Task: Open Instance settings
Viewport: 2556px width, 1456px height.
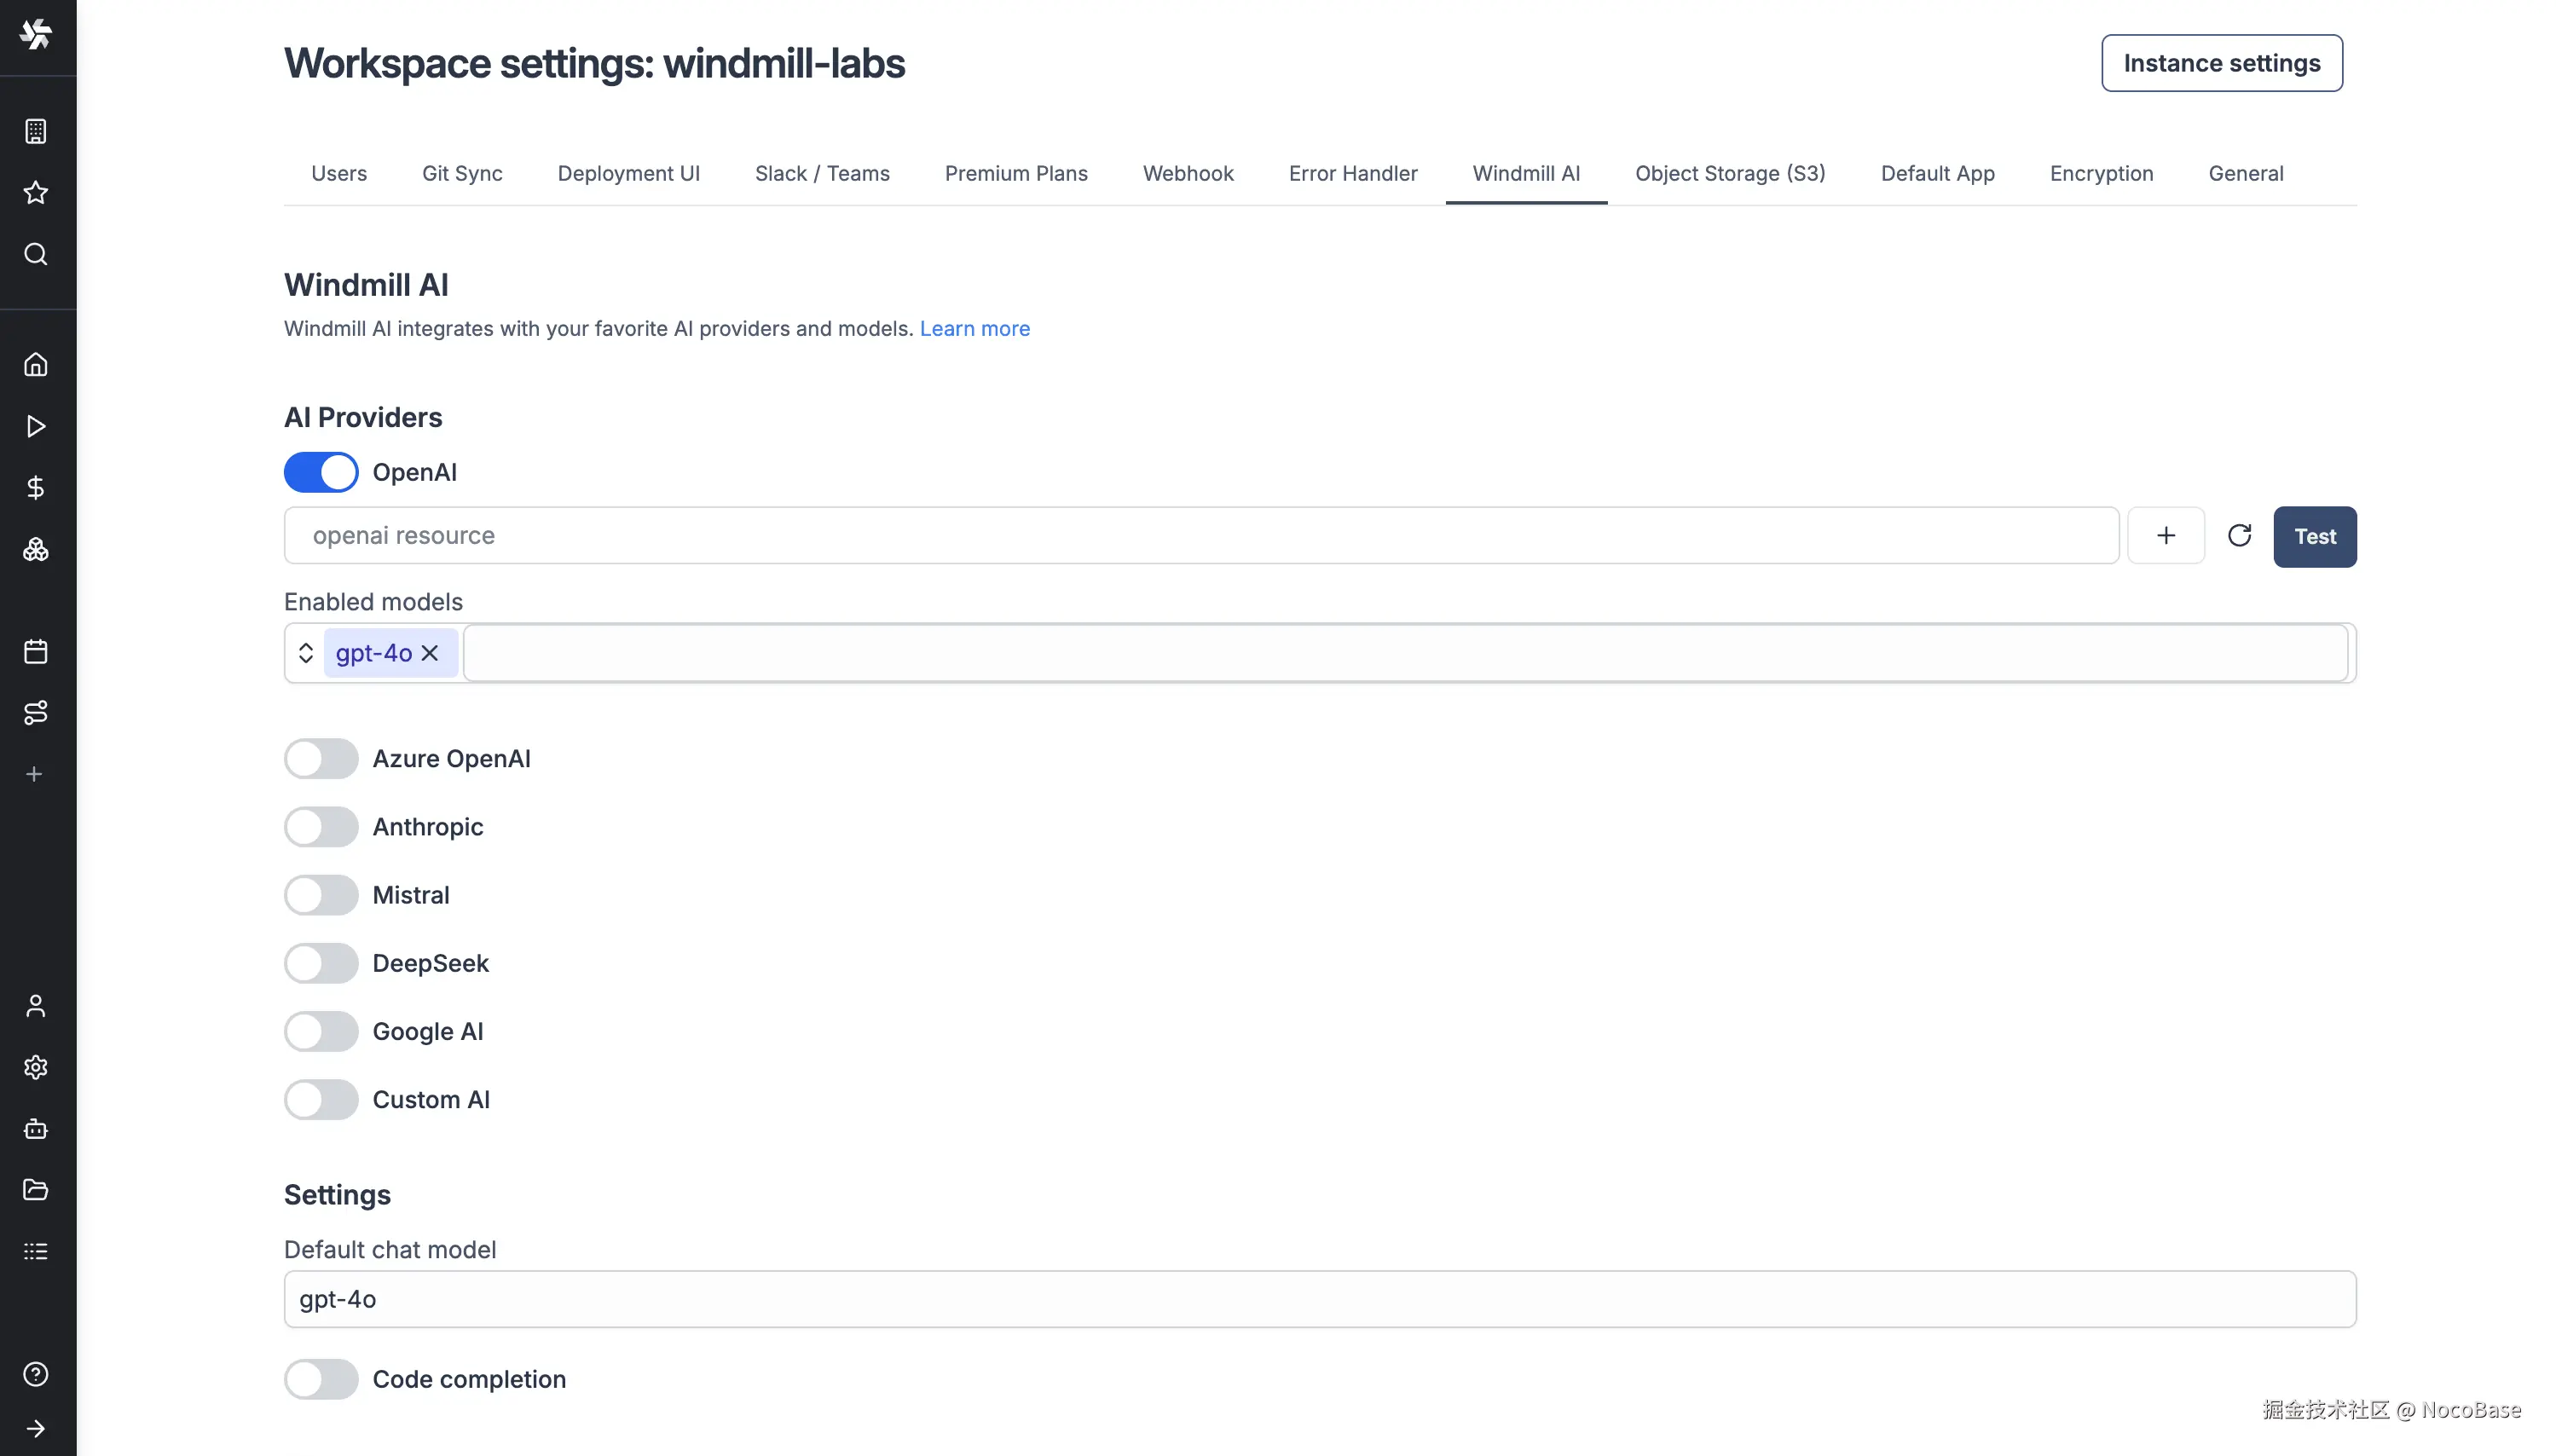Action: pos(2221,63)
